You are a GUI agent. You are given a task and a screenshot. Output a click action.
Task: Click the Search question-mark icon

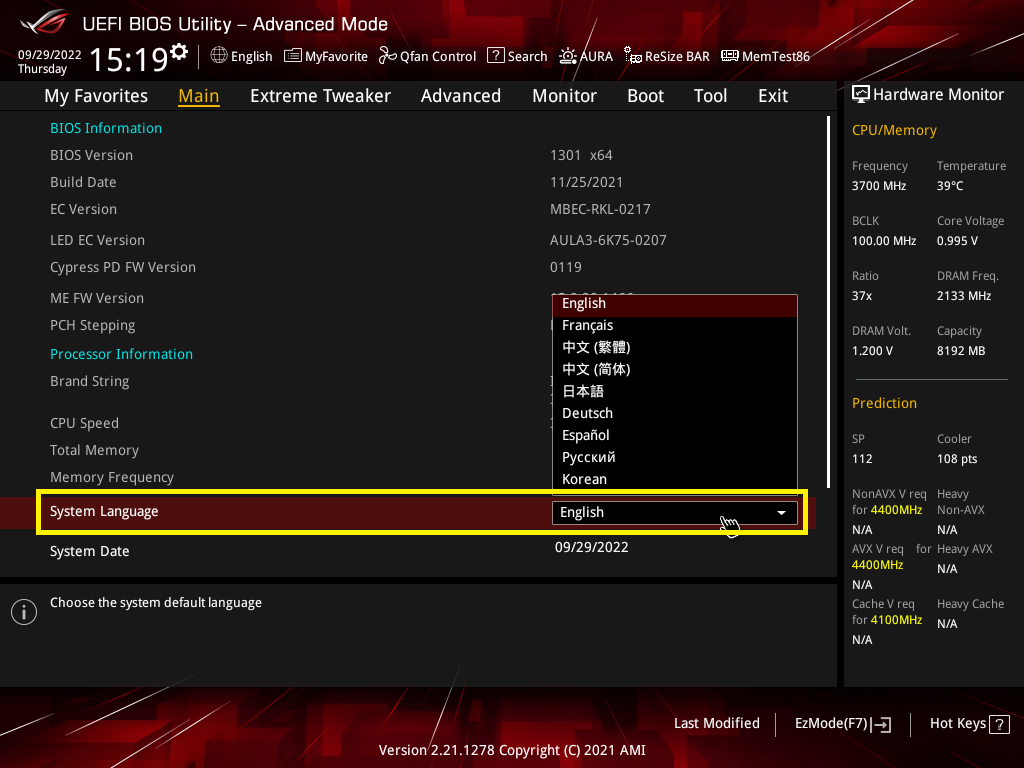point(496,56)
